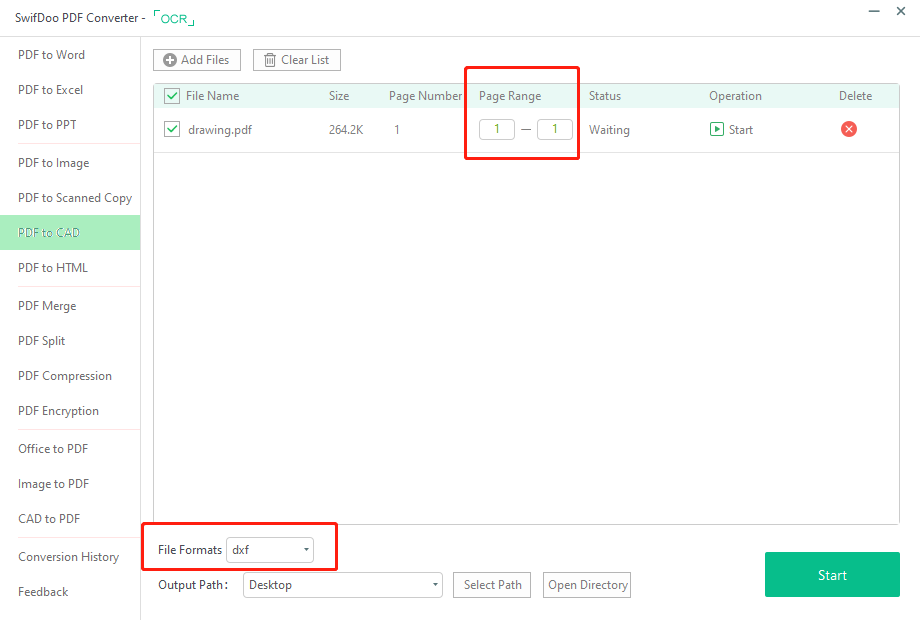Switch to PDF to Excel
Image resolution: width=920 pixels, height=620 pixels.
50,90
